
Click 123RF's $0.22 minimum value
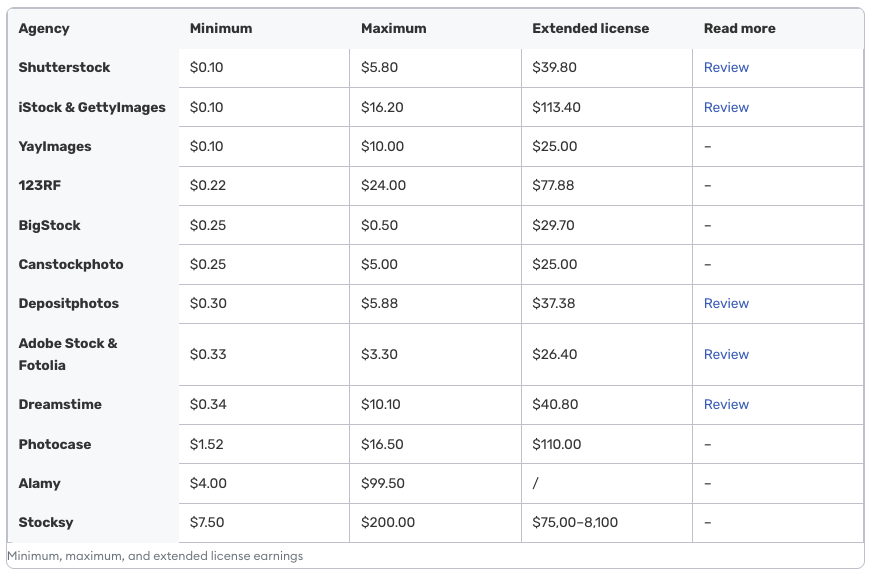coord(207,185)
